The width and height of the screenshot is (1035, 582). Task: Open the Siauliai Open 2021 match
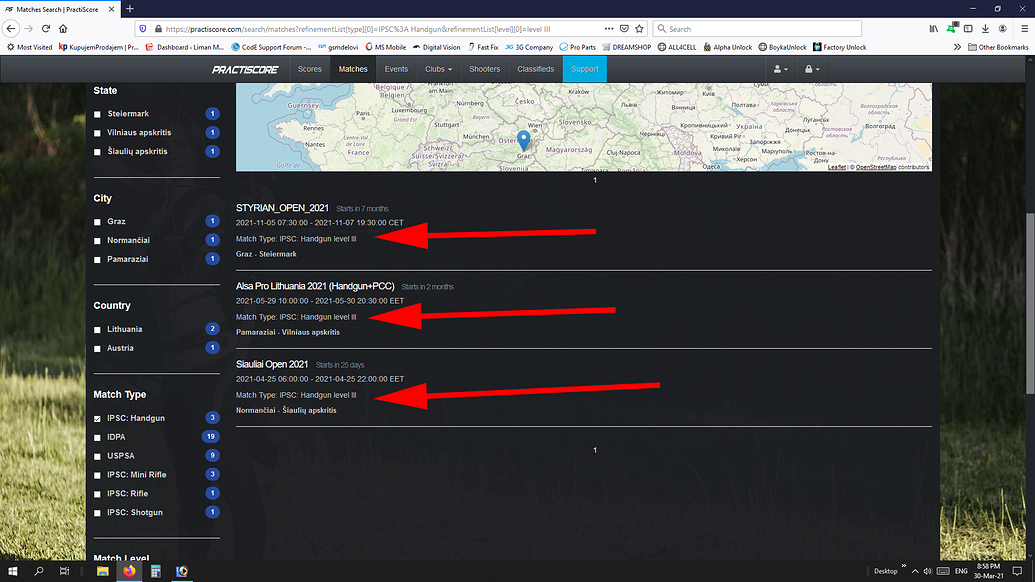(x=272, y=364)
